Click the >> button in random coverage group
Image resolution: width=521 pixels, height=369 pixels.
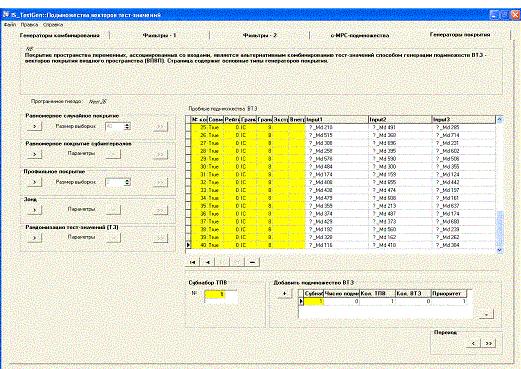160,126
